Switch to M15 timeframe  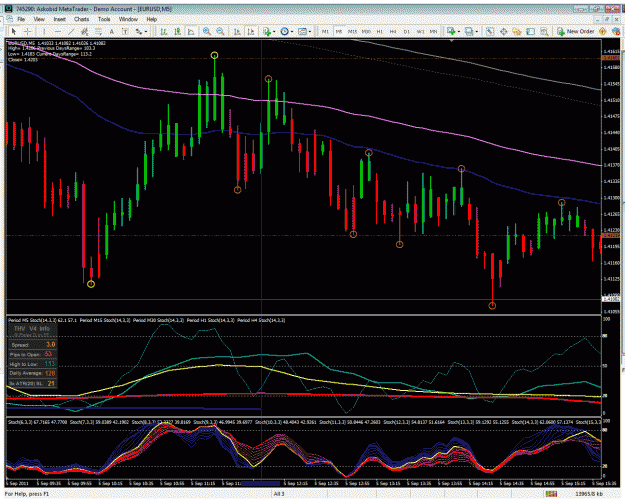click(352, 31)
